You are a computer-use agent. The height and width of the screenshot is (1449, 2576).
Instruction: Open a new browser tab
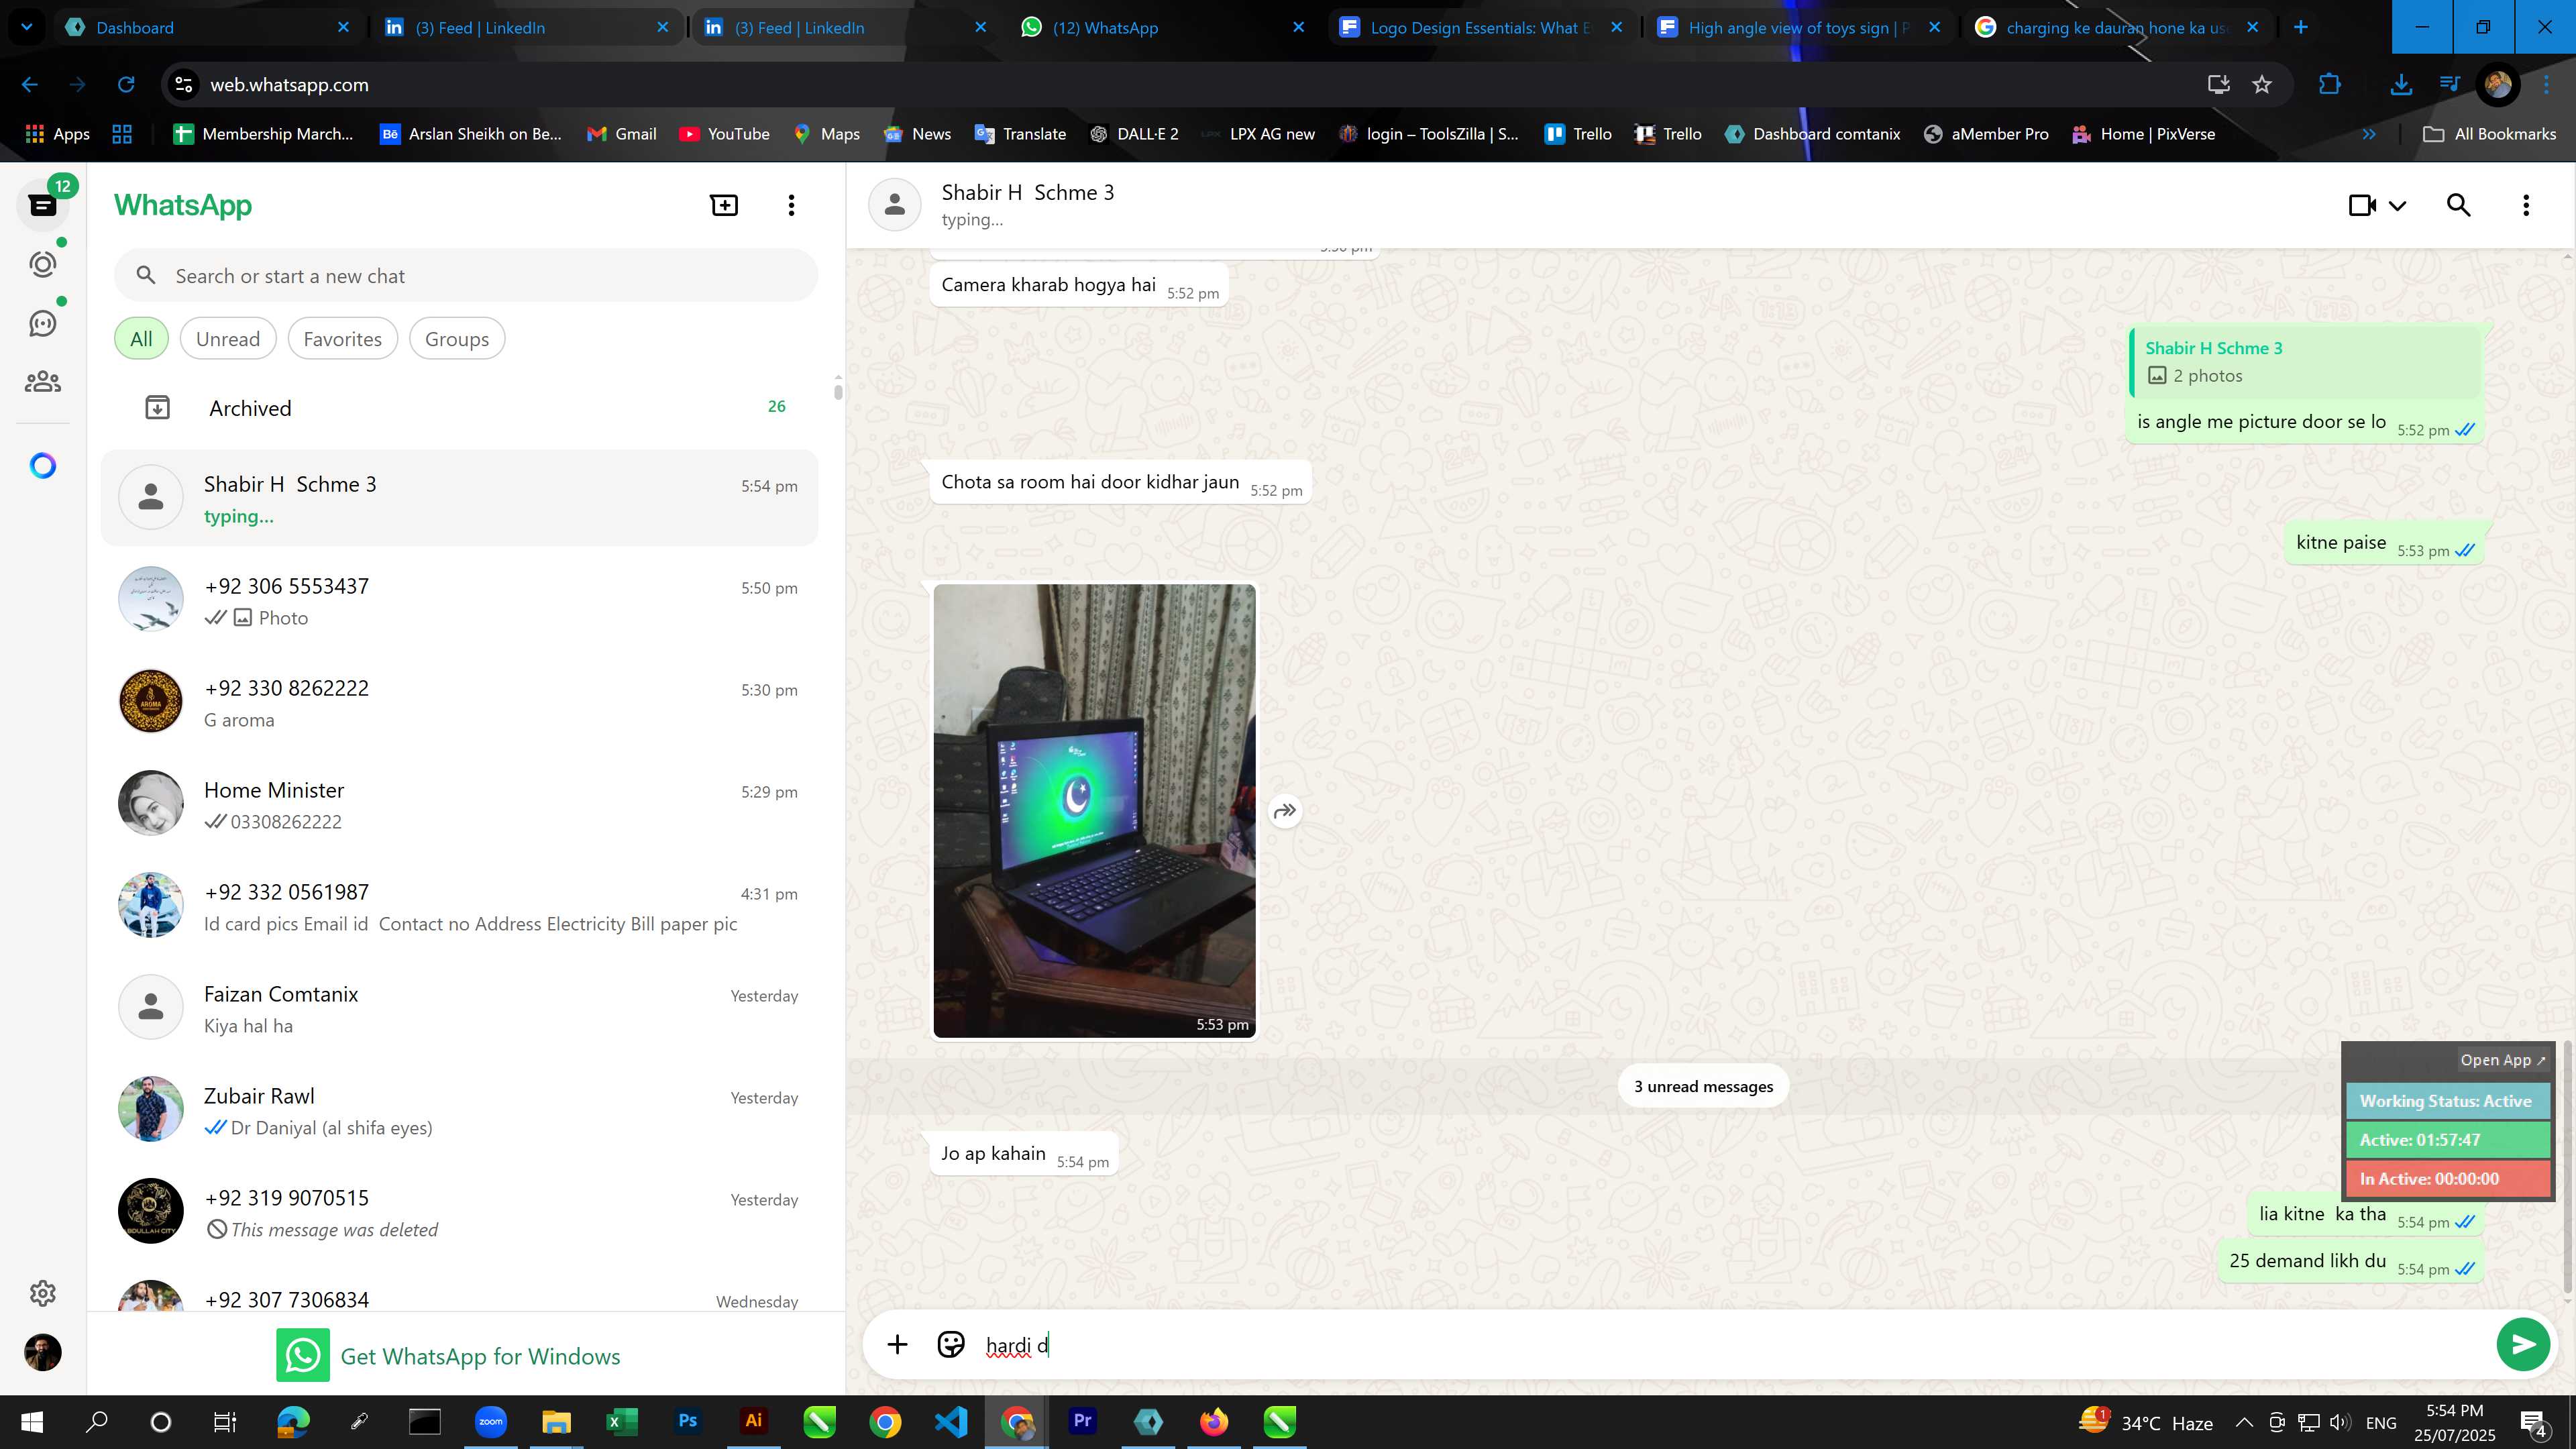(x=2300, y=27)
